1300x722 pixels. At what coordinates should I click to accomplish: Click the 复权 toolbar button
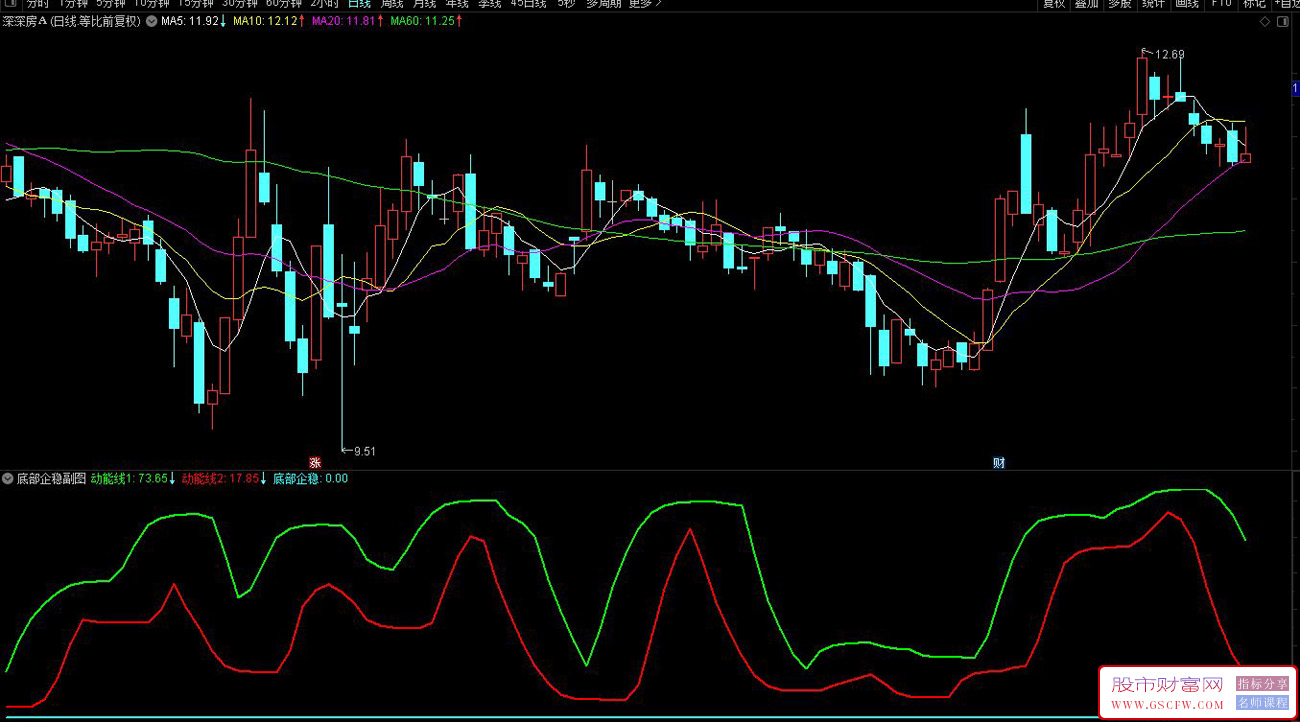pyautogui.click(x=1054, y=4)
